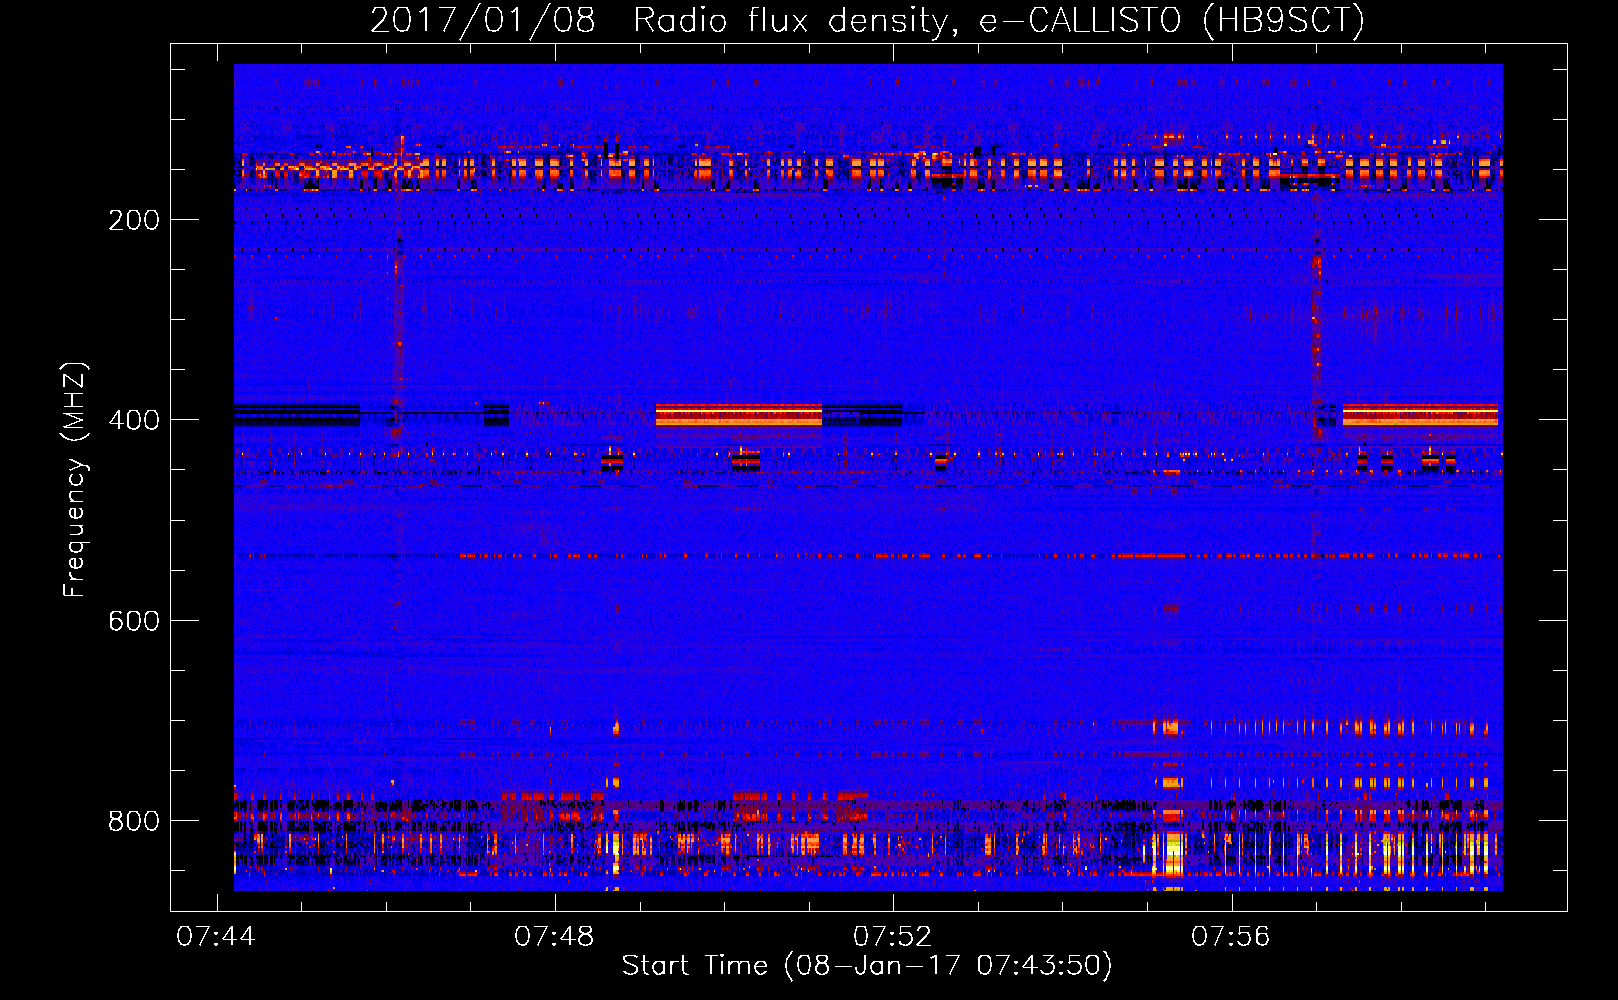Click the 07:56 time tick label
The image size is (1618, 1000).
pyautogui.click(x=1230, y=937)
